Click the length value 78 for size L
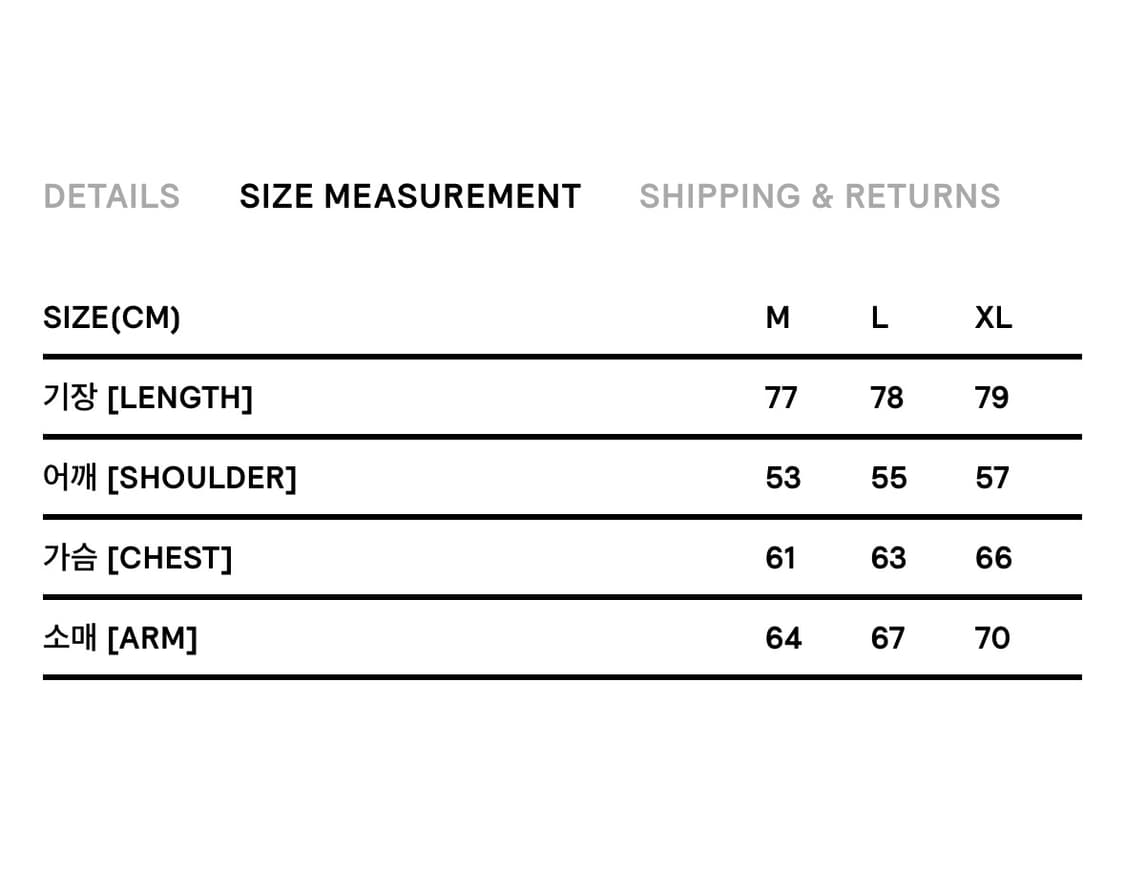Screen dimensions: 1125x886 pyautogui.click(x=887, y=398)
